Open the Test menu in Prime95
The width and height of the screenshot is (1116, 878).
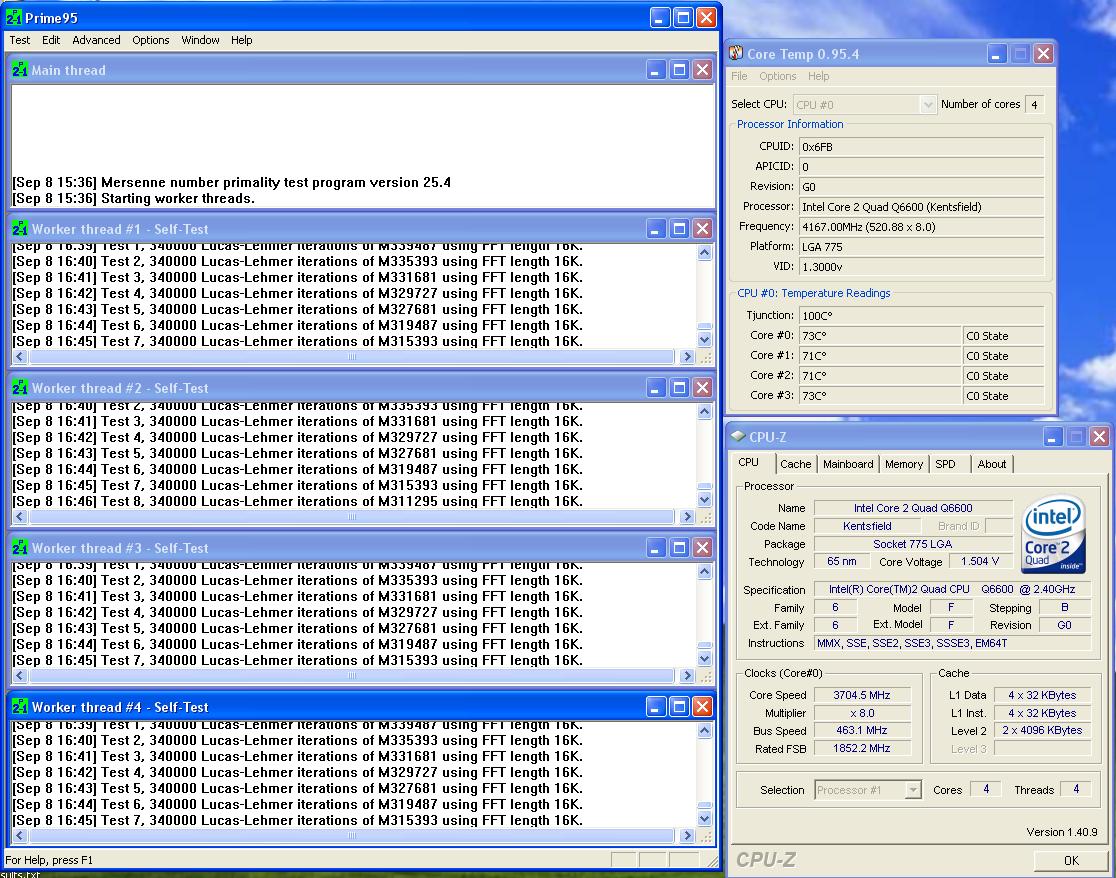point(20,40)
